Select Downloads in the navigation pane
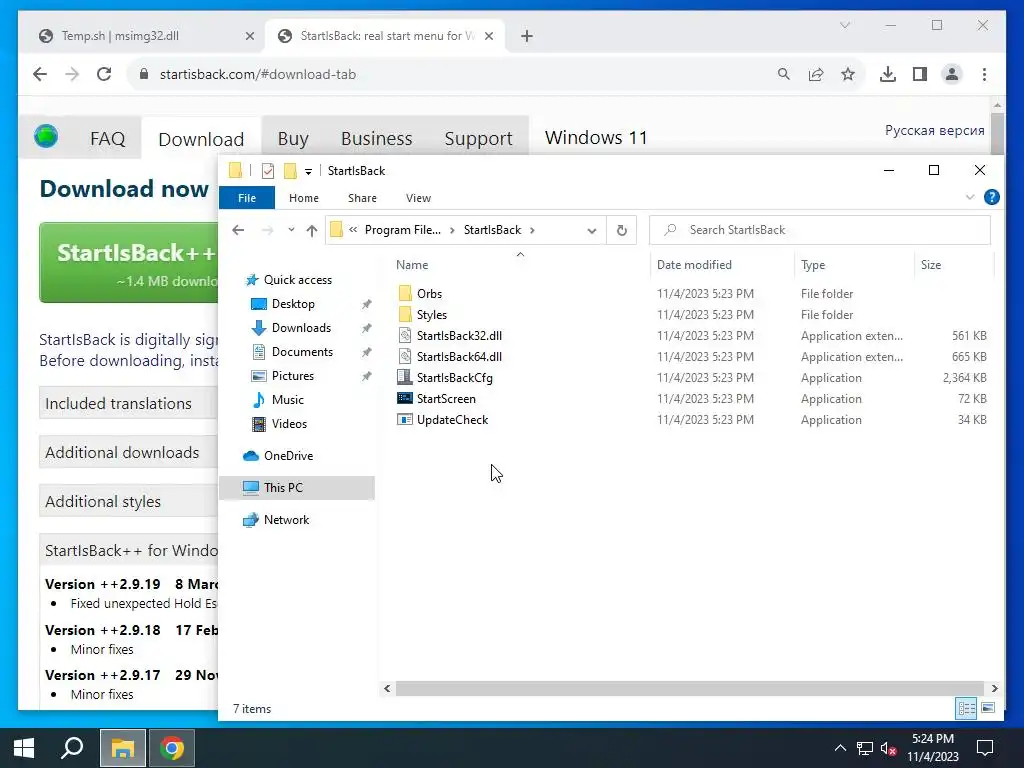This screenshot has height=768, width=1024. point(301,328)
